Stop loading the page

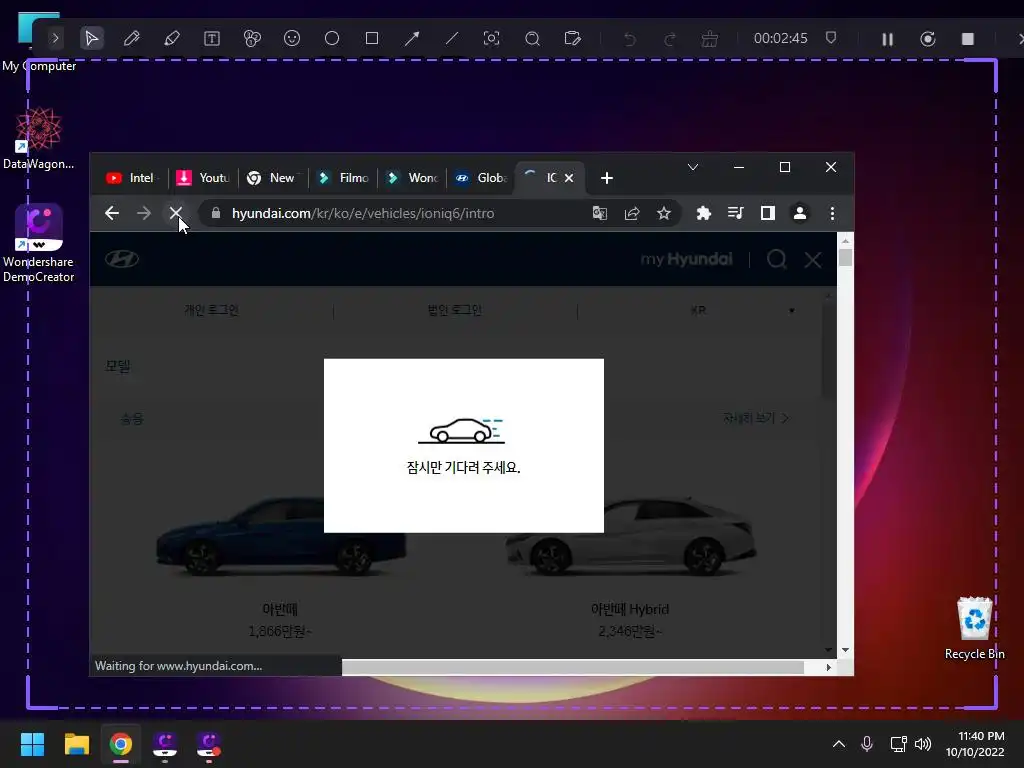tap(175, 213)
